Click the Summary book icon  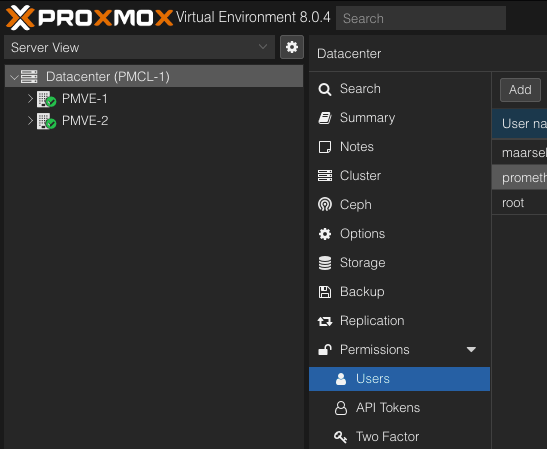point(325,118)
